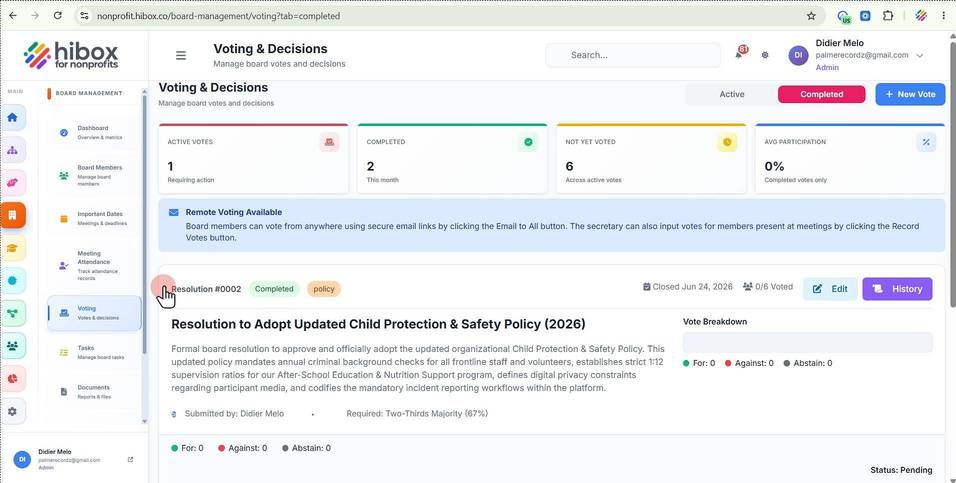Viewport: 956px width, 483px height.
Task: Click the graduation cap icon in rail
Action: pos(12,248)
